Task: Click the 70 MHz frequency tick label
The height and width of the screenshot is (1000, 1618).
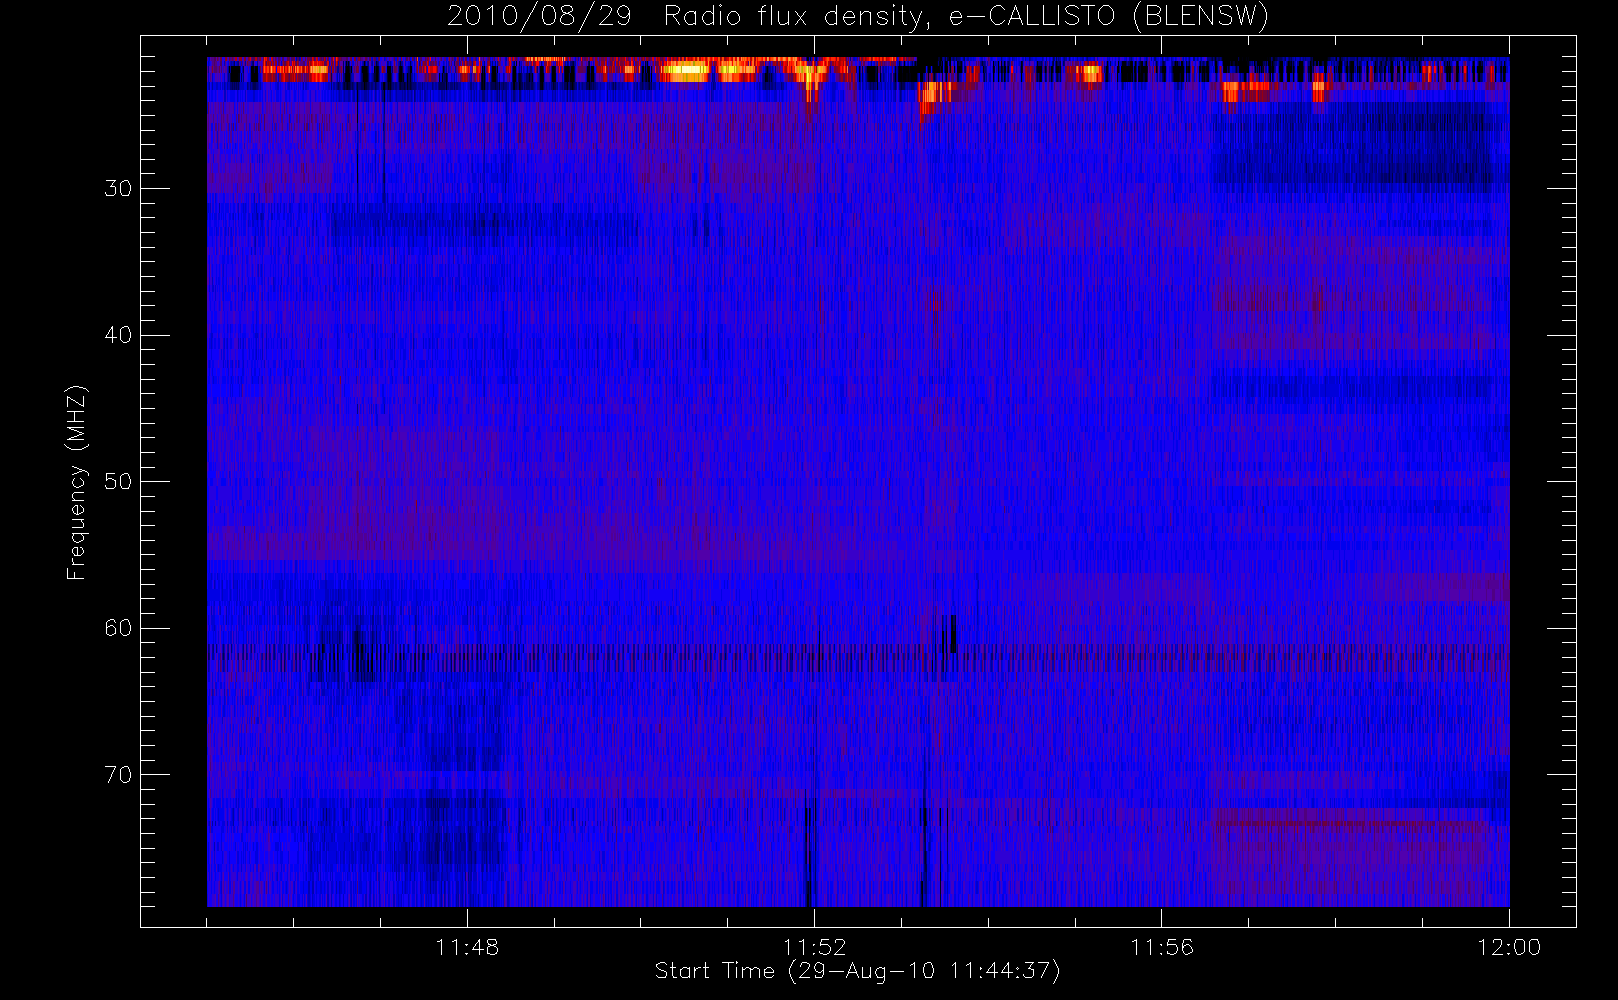Action: pos(118,774)
